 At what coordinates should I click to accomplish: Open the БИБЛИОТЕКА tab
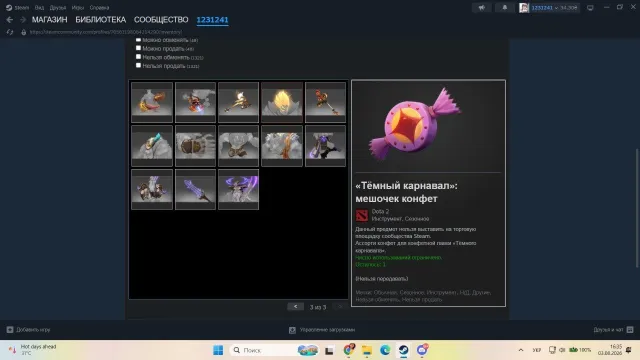(100, 20)
